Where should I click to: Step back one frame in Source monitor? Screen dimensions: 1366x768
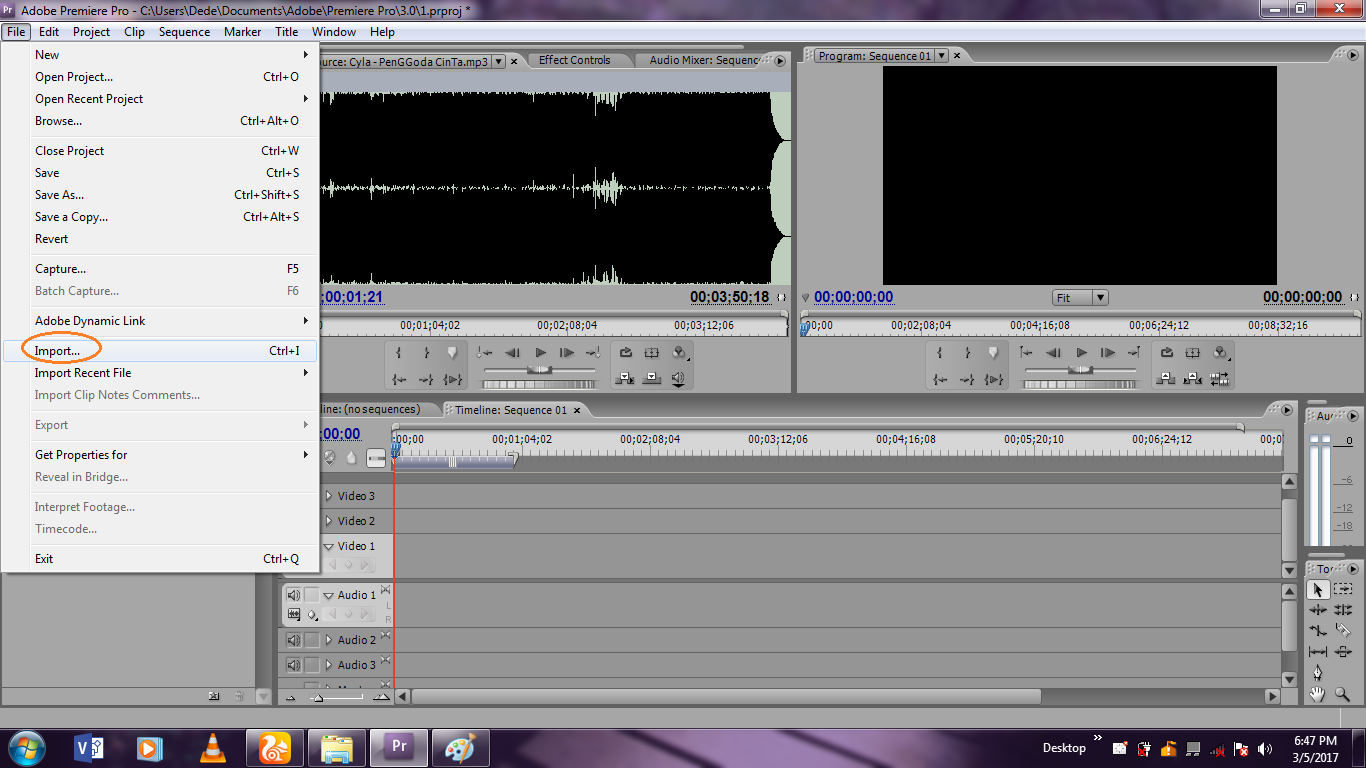coord(513,353)
